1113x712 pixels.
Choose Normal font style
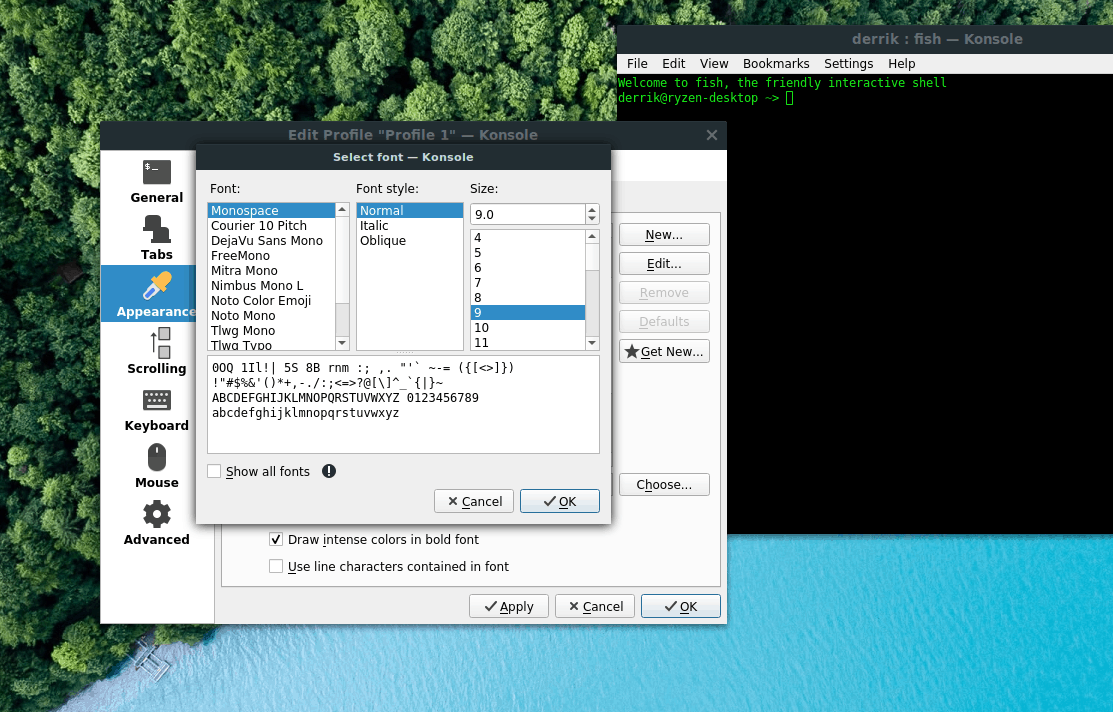coord(410,210)
